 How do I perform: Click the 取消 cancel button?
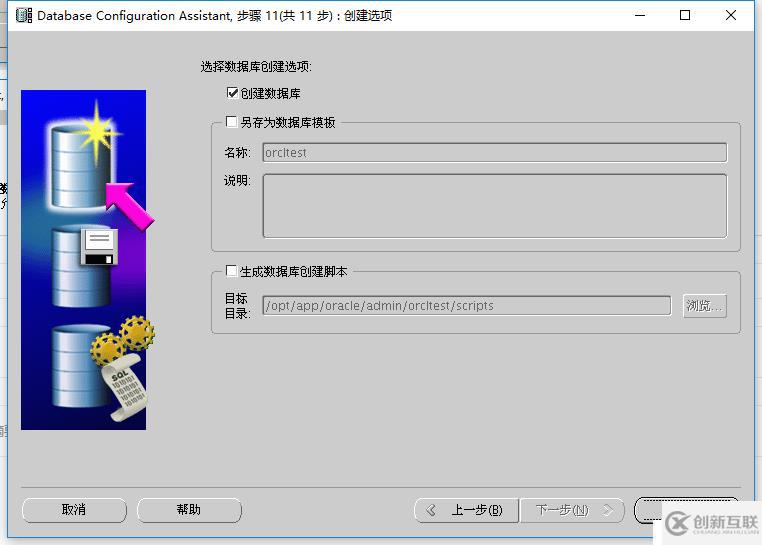pos(74,510)
